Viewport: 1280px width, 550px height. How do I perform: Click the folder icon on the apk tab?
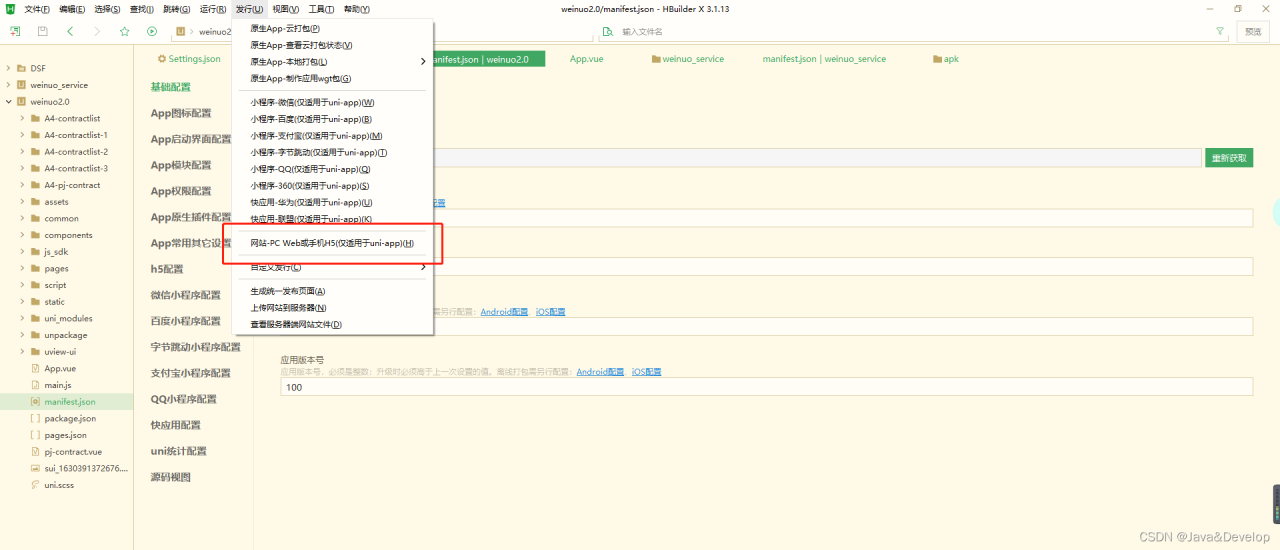click(937, 59)
